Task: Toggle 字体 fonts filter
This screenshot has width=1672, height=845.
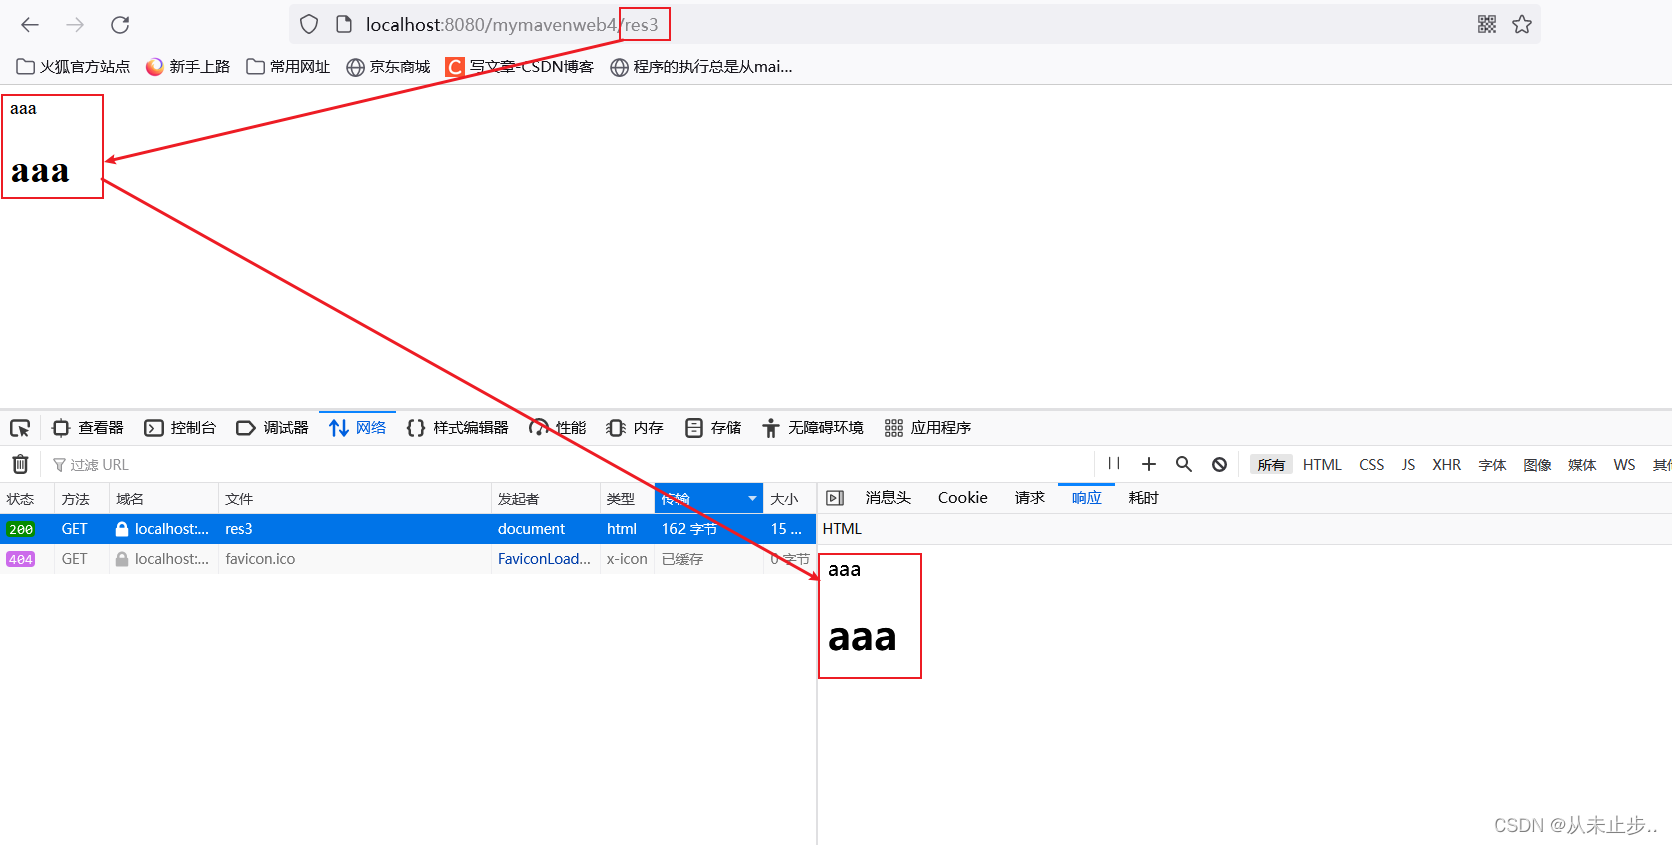Action: 1492,465
